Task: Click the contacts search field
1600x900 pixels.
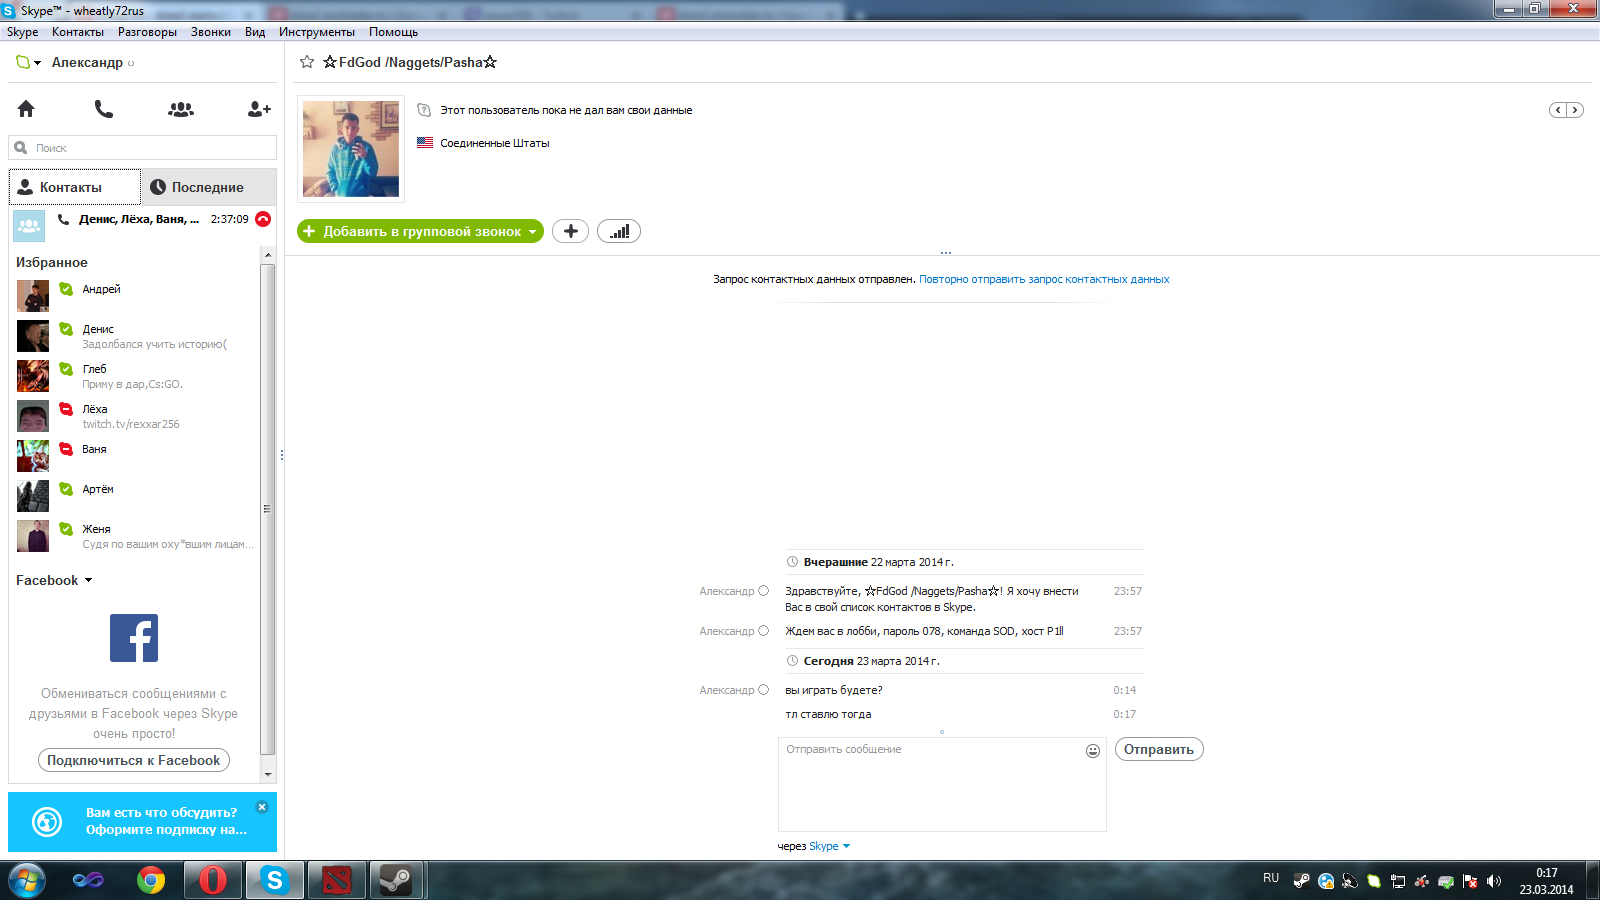Action: pyautogui.click(x=143, y=148)
